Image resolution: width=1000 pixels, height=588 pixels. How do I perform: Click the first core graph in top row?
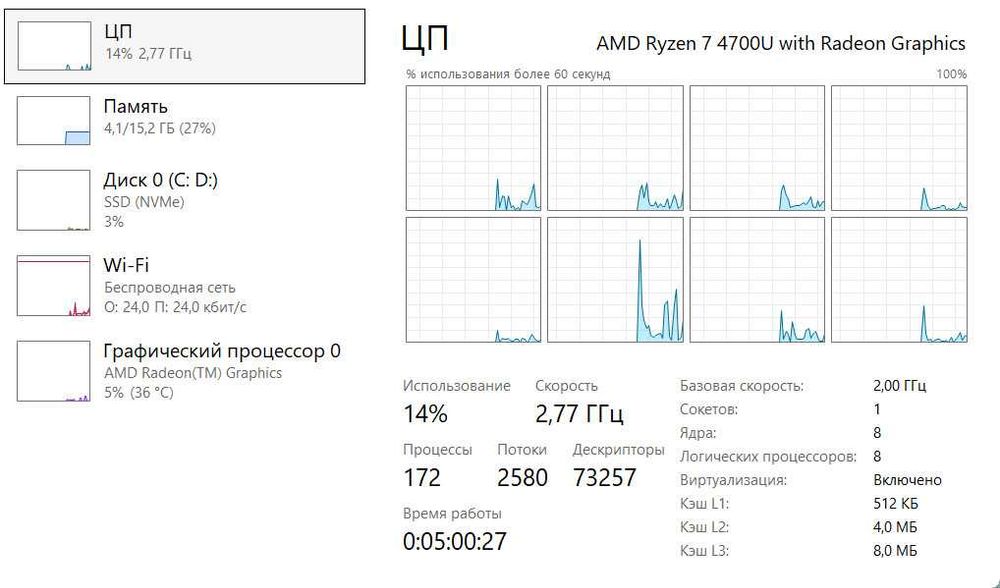point(474,148)
